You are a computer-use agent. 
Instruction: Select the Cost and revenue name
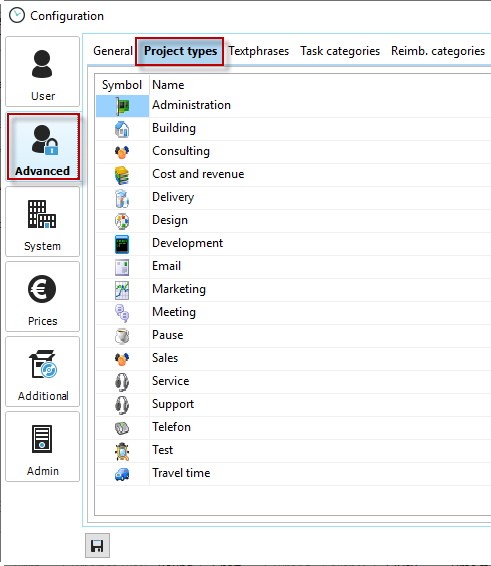click(x=198, y=174)
